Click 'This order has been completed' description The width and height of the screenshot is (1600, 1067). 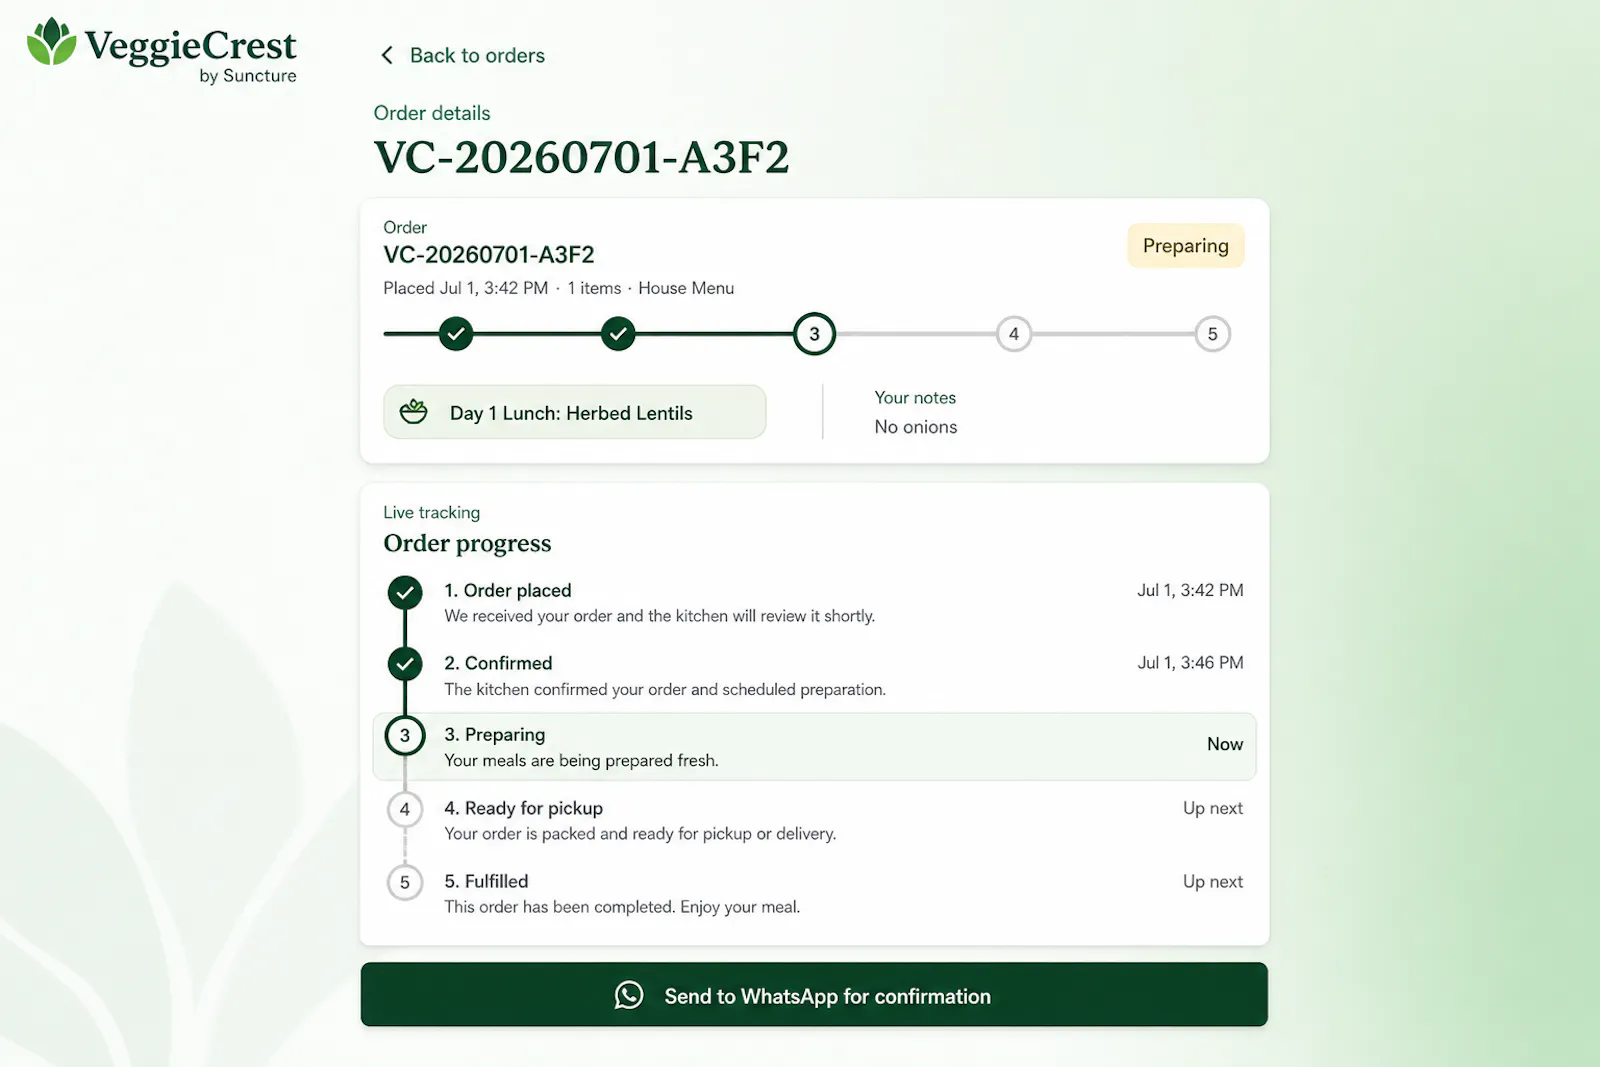pos(622,907)
